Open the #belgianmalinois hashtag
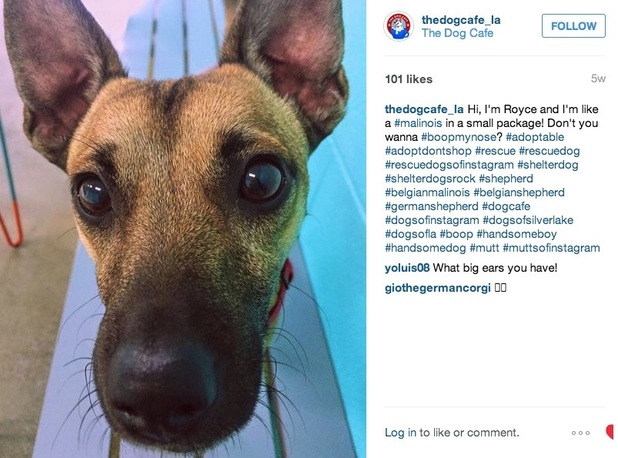This screenshot has height=458, width=618. 427,192
